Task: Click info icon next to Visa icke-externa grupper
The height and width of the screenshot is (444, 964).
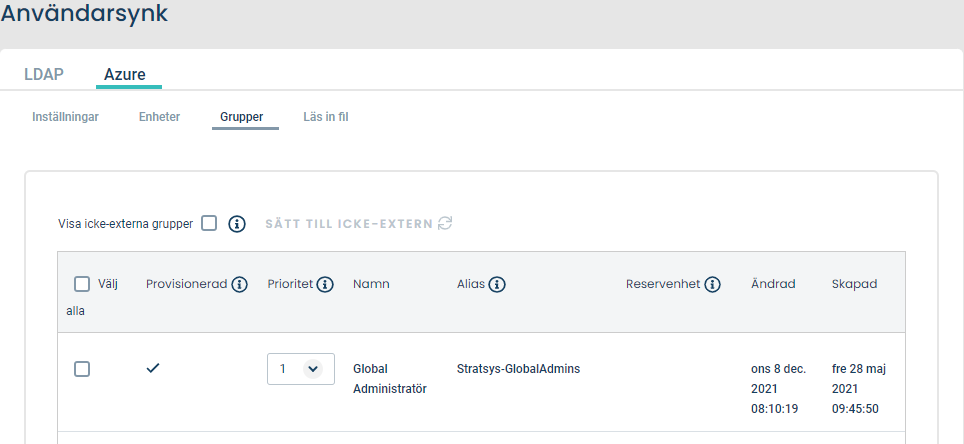Action: tap(237, 224)
